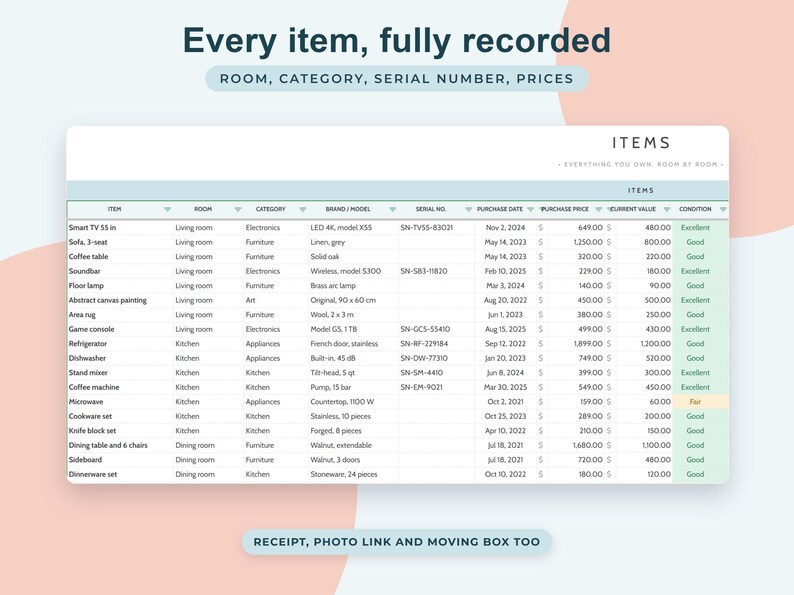The width and height of the screenshot is (794, 595).
Task: Select the 'Abstract canvas painting' cell
Action: pyautogui.click(x=120, y=300)
